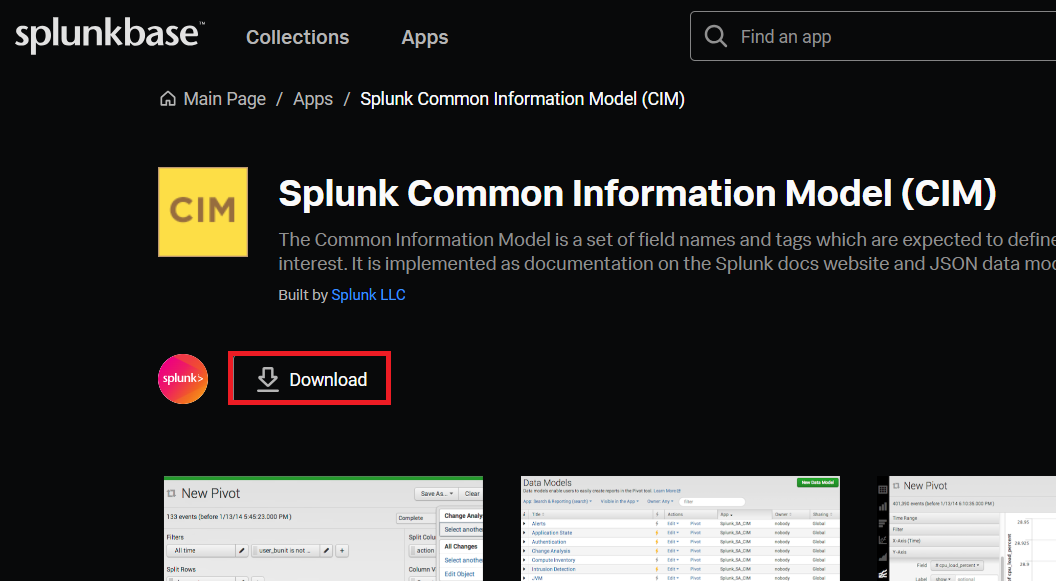This screenshot has width=1056, height=581.
Task: Click Save As dropdown in pivot screenshot
Action: coord(435,493)
